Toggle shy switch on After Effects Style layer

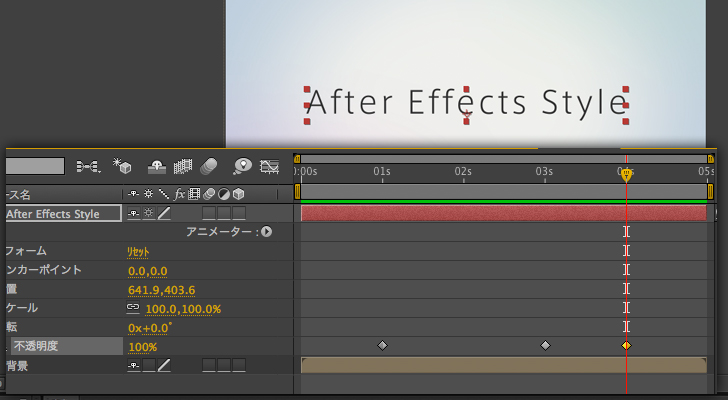(x=134, y=213)
